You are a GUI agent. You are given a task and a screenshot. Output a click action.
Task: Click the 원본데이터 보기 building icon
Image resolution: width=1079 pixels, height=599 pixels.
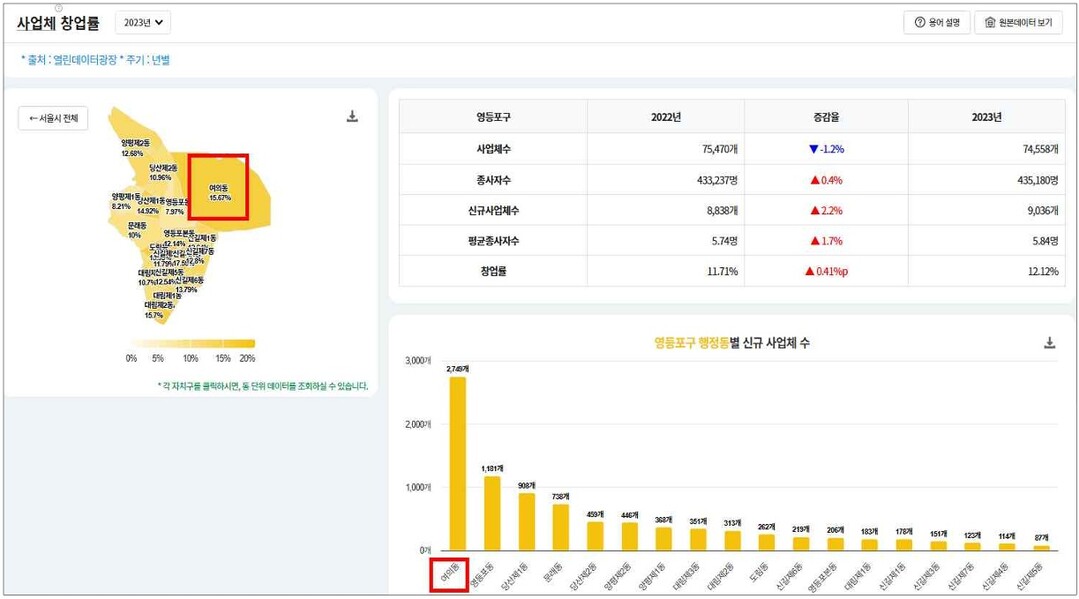point(990,22)
